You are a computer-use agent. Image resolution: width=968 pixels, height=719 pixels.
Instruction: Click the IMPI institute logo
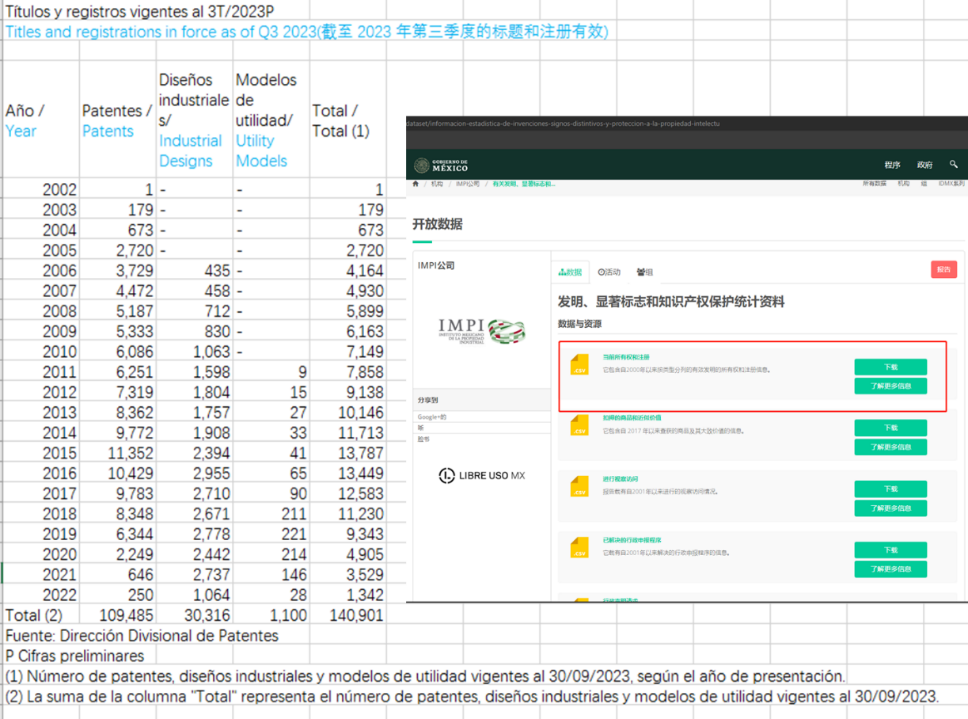[x=482, y=331]
